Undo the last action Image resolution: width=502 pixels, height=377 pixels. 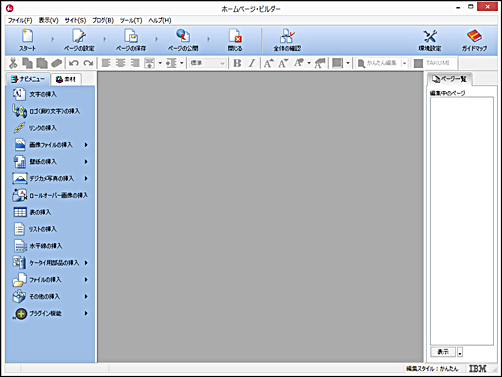pos(74,63)
